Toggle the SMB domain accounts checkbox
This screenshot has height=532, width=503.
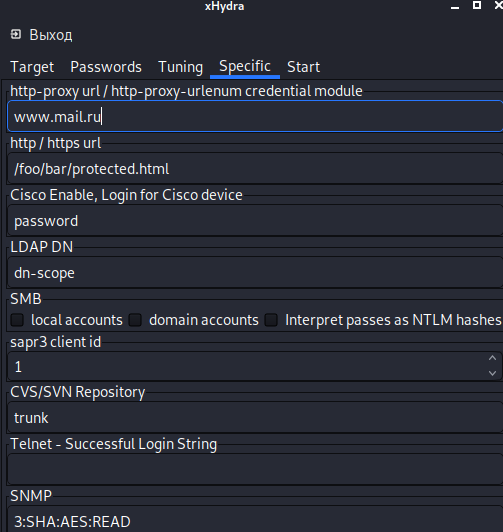pos(135,320)
